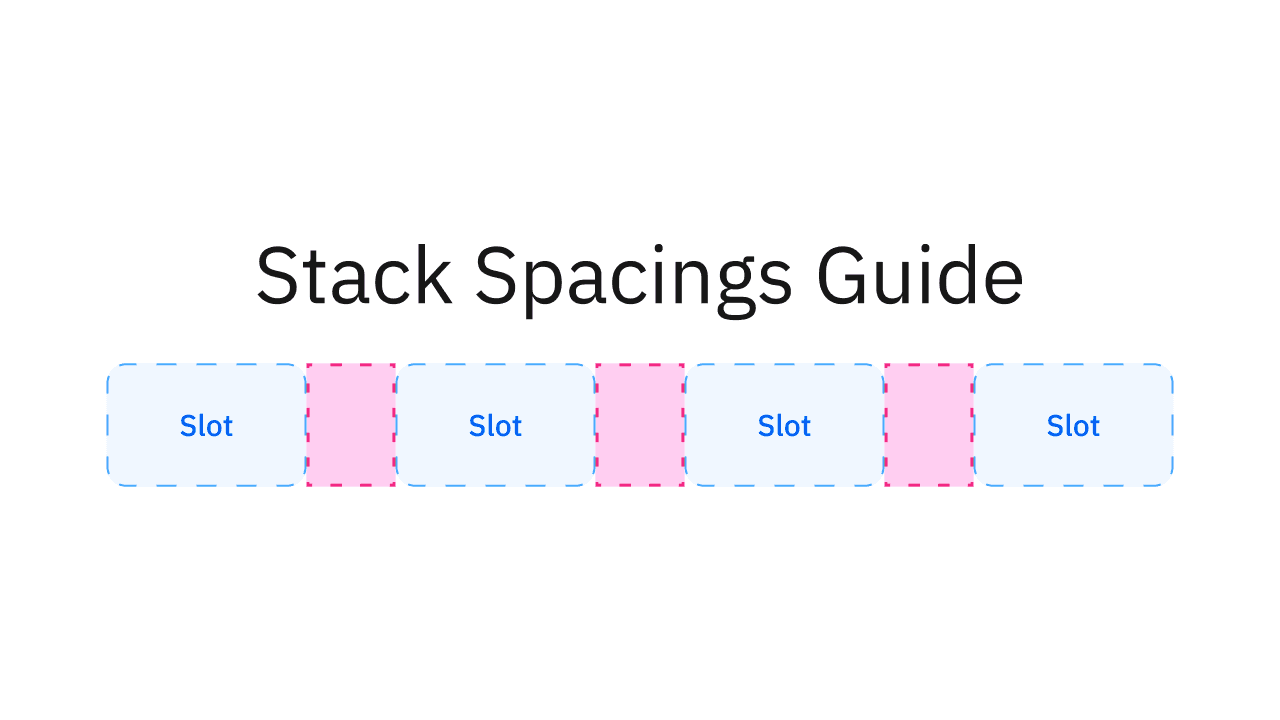Click the letter 'k' ending 'Stack'

pos(433,277)
